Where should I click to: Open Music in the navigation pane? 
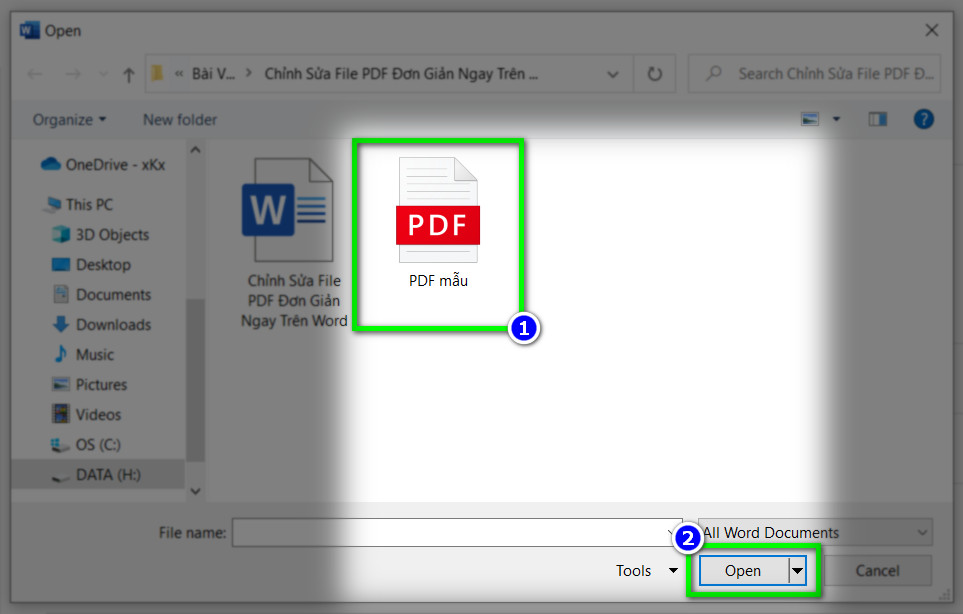click(84, 355)
